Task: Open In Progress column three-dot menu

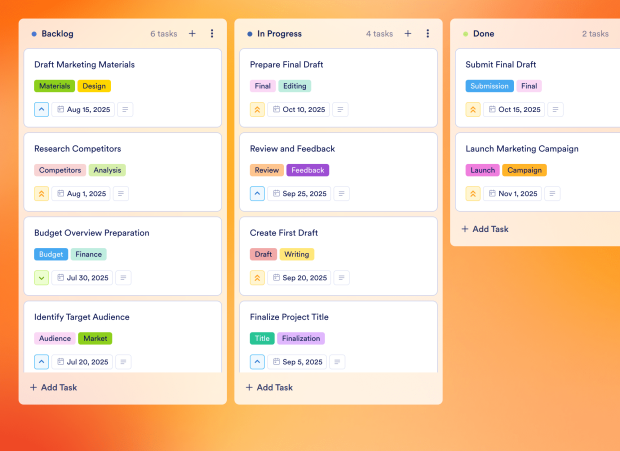Action: pos(428,33)
